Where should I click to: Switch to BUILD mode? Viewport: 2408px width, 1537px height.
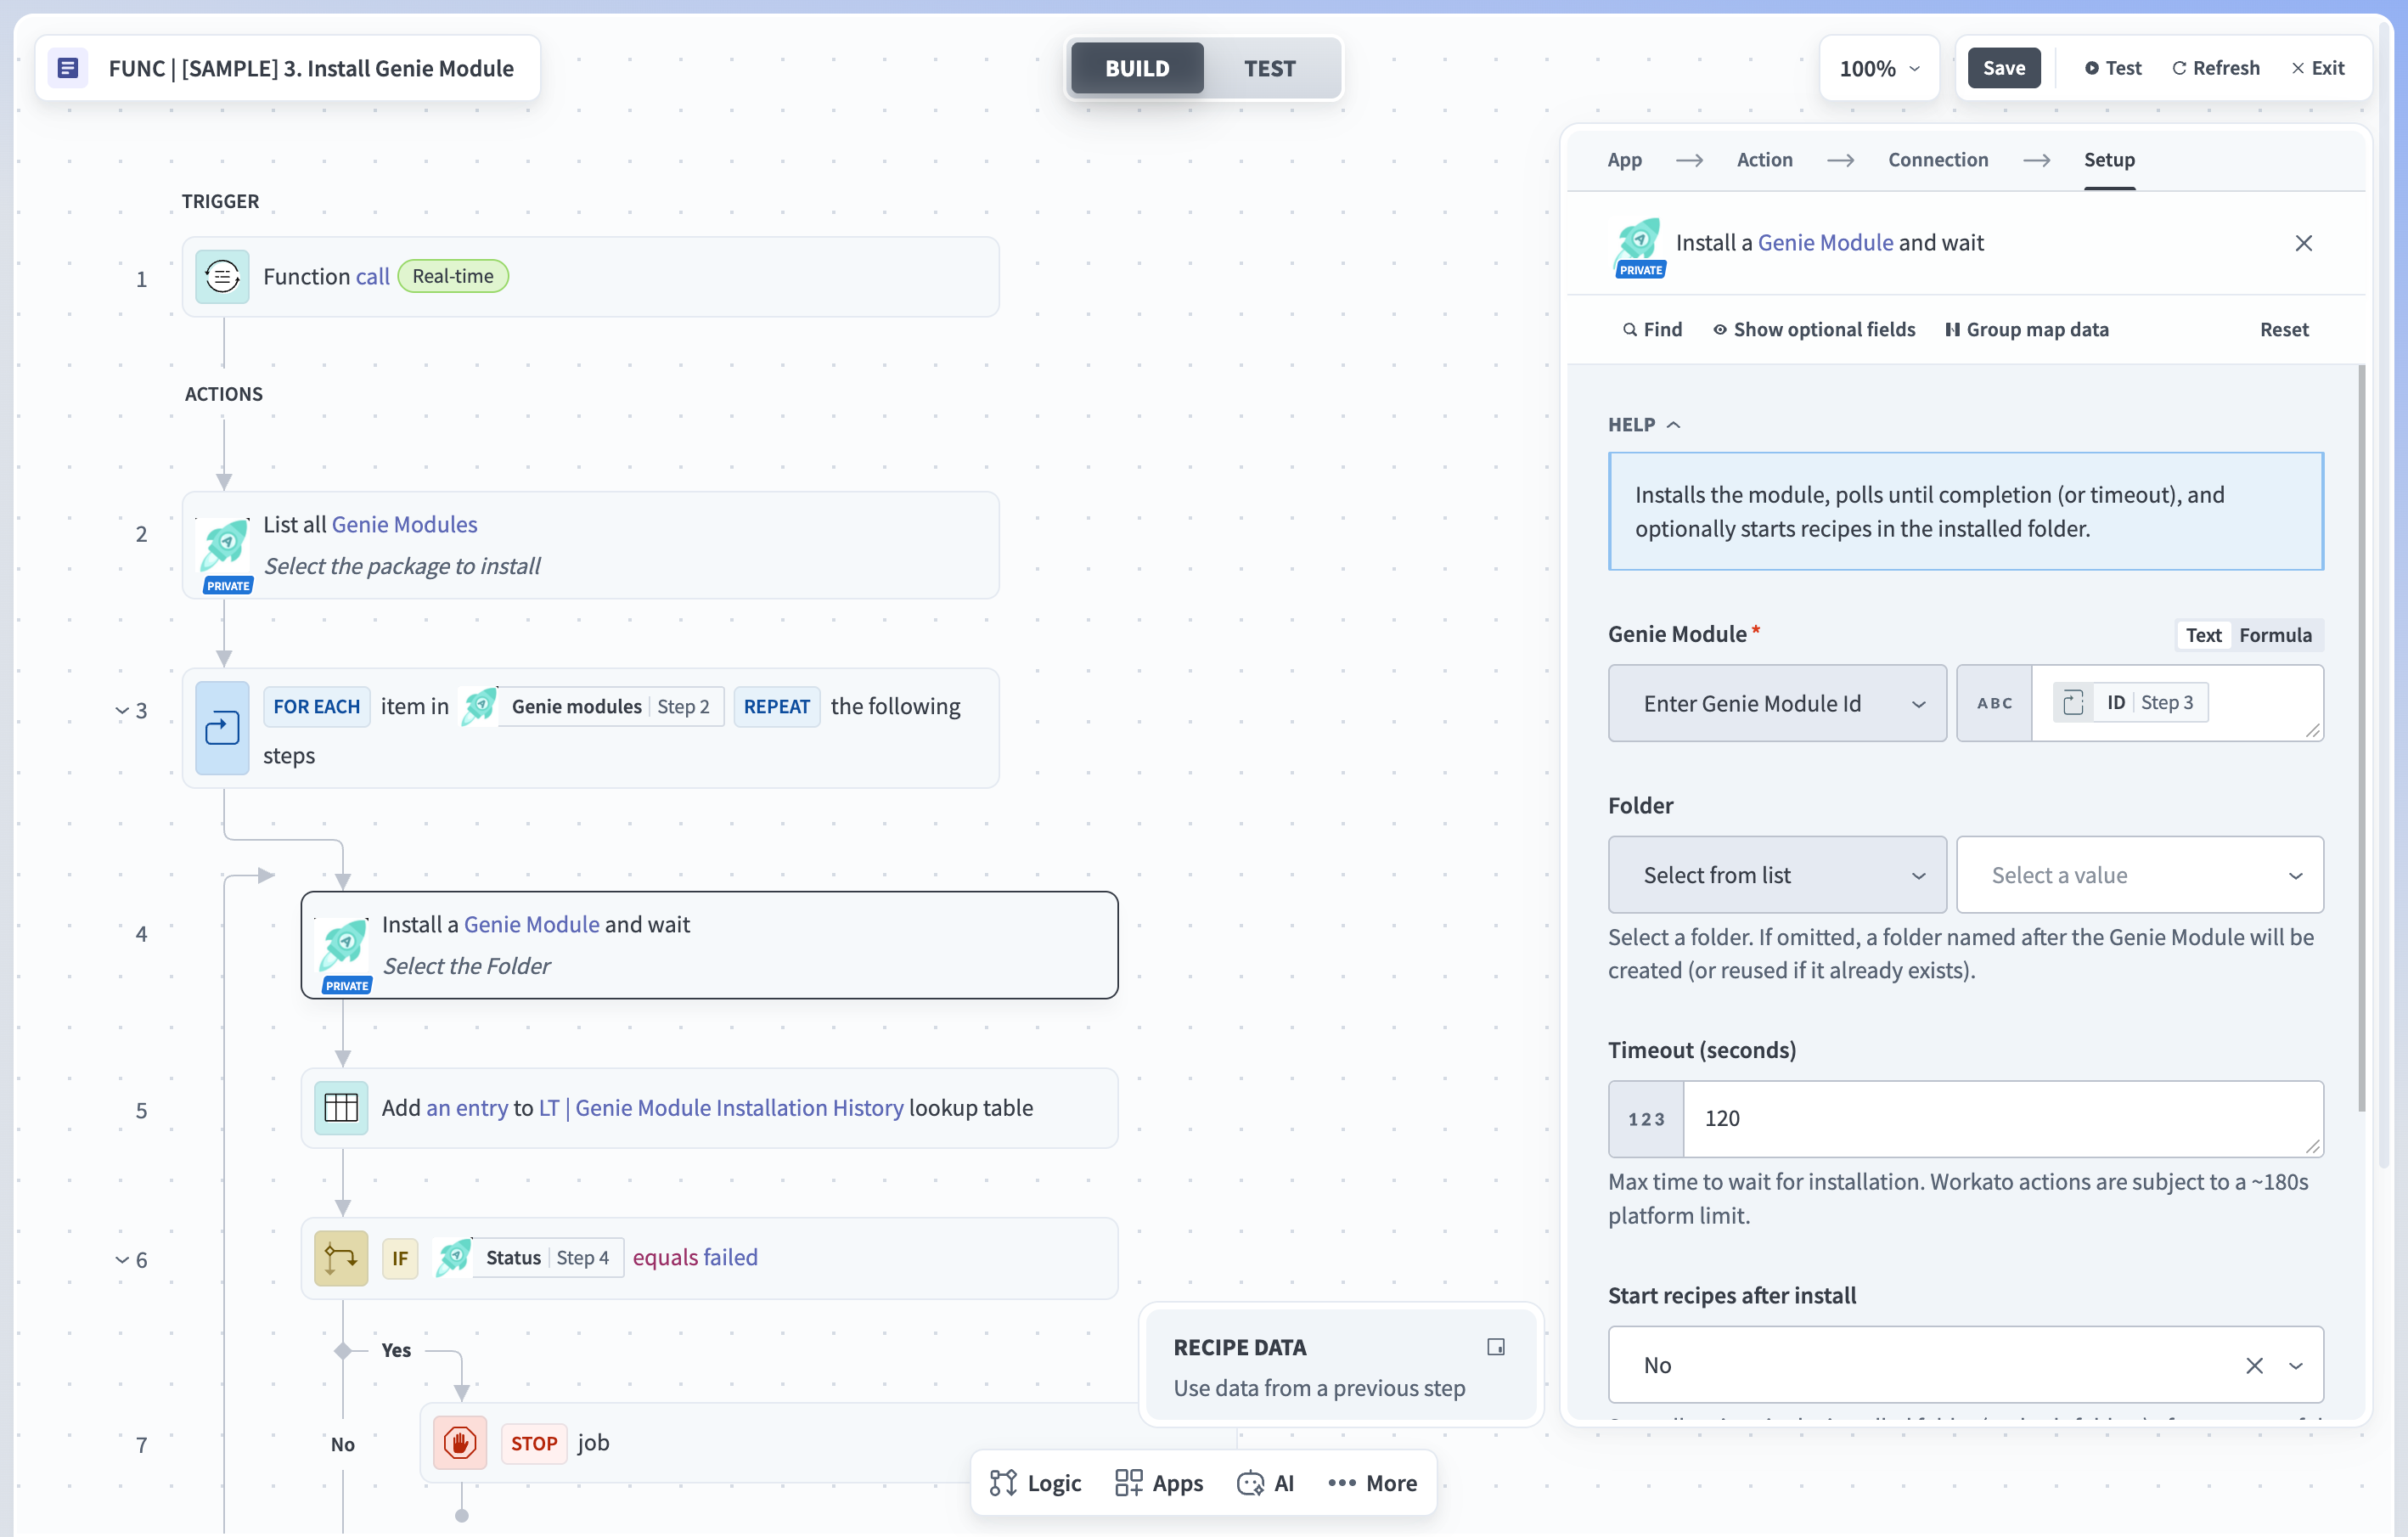[x=1136, y=68]
